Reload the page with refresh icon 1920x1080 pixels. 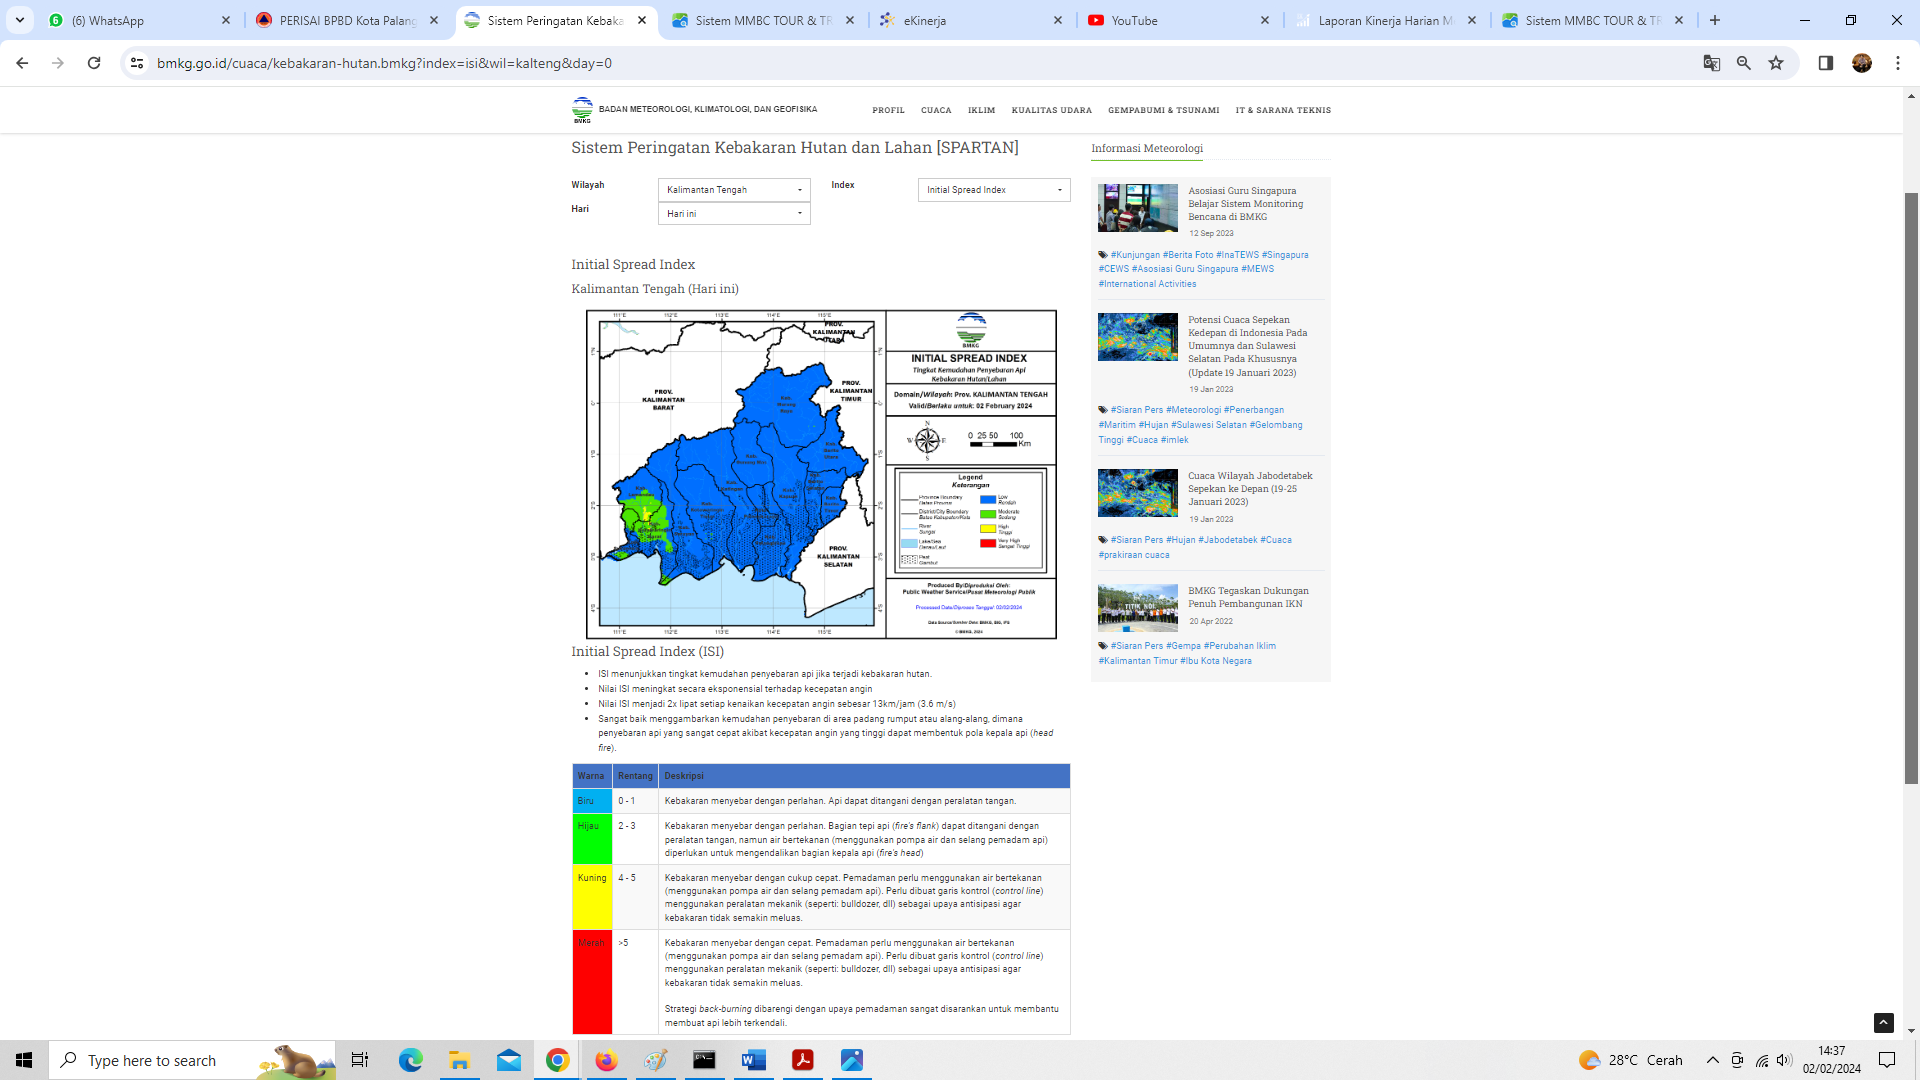pyautogui.click(x=94, y=63)
